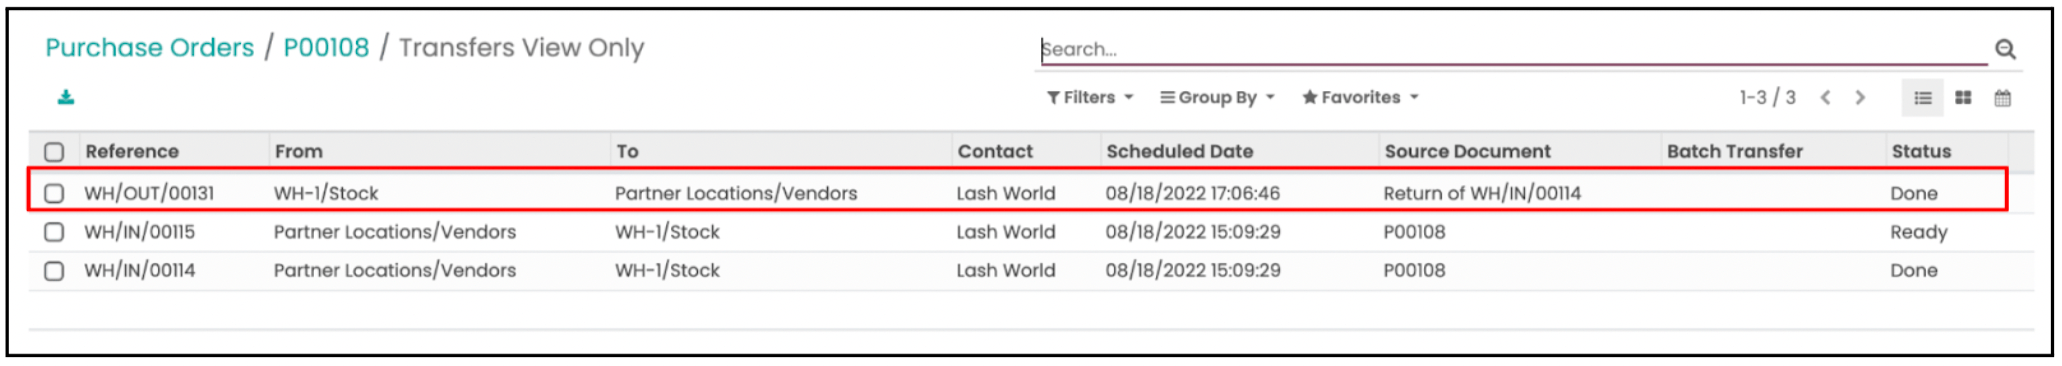
Task: Focus the Search input field
Action: pos(1513,49)
